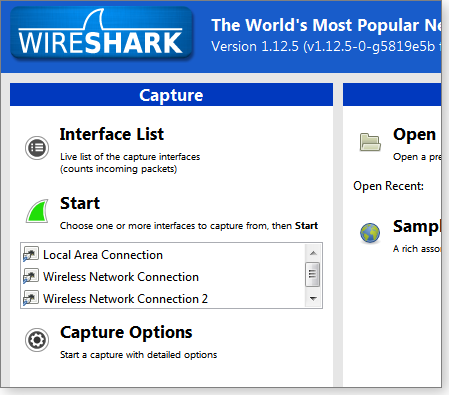Click the green shark fin Start icon
Viewport: 449px width, 395px height.
37,211
